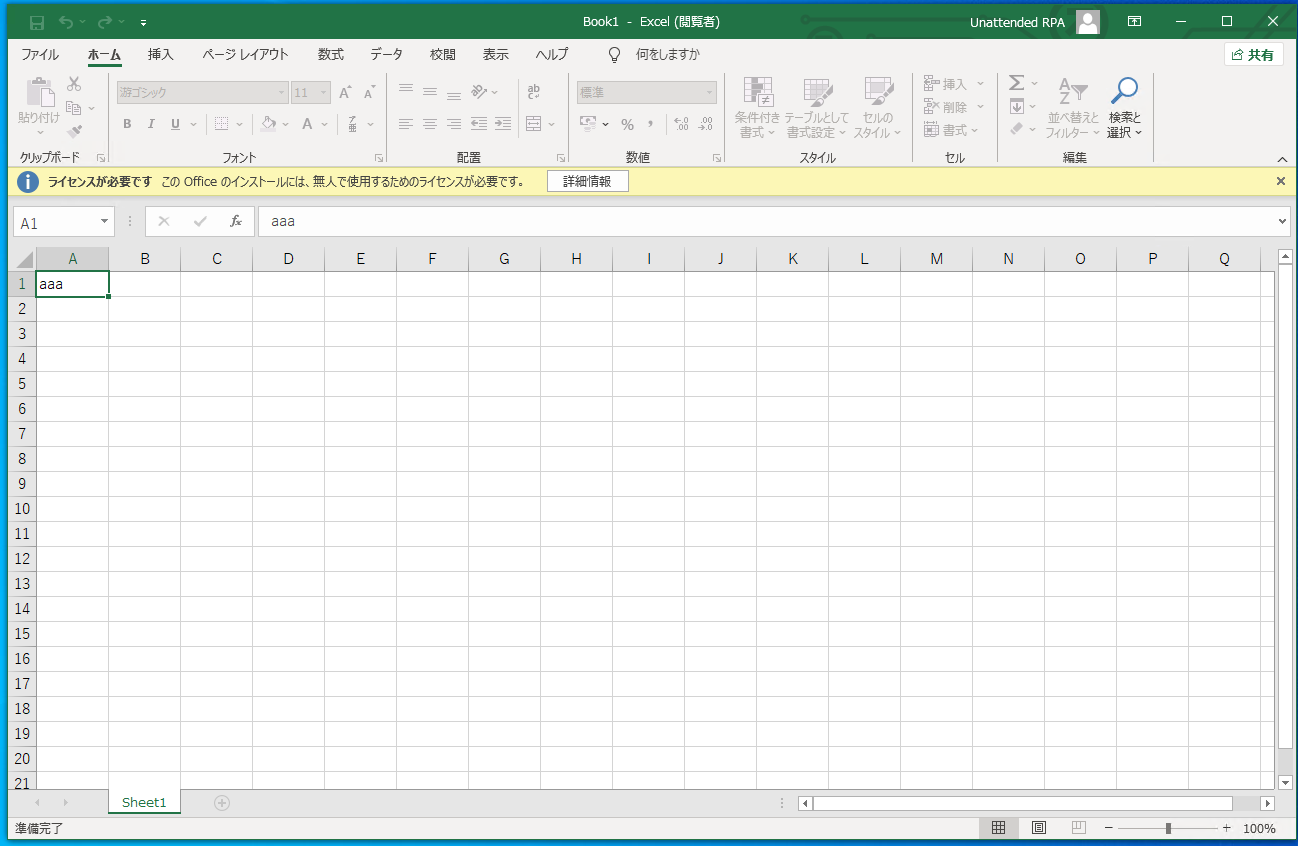The width and height of the screenshot is (1298, 846).
Task: Click the license info icon in yellow bar
Action: pos(28,182)
